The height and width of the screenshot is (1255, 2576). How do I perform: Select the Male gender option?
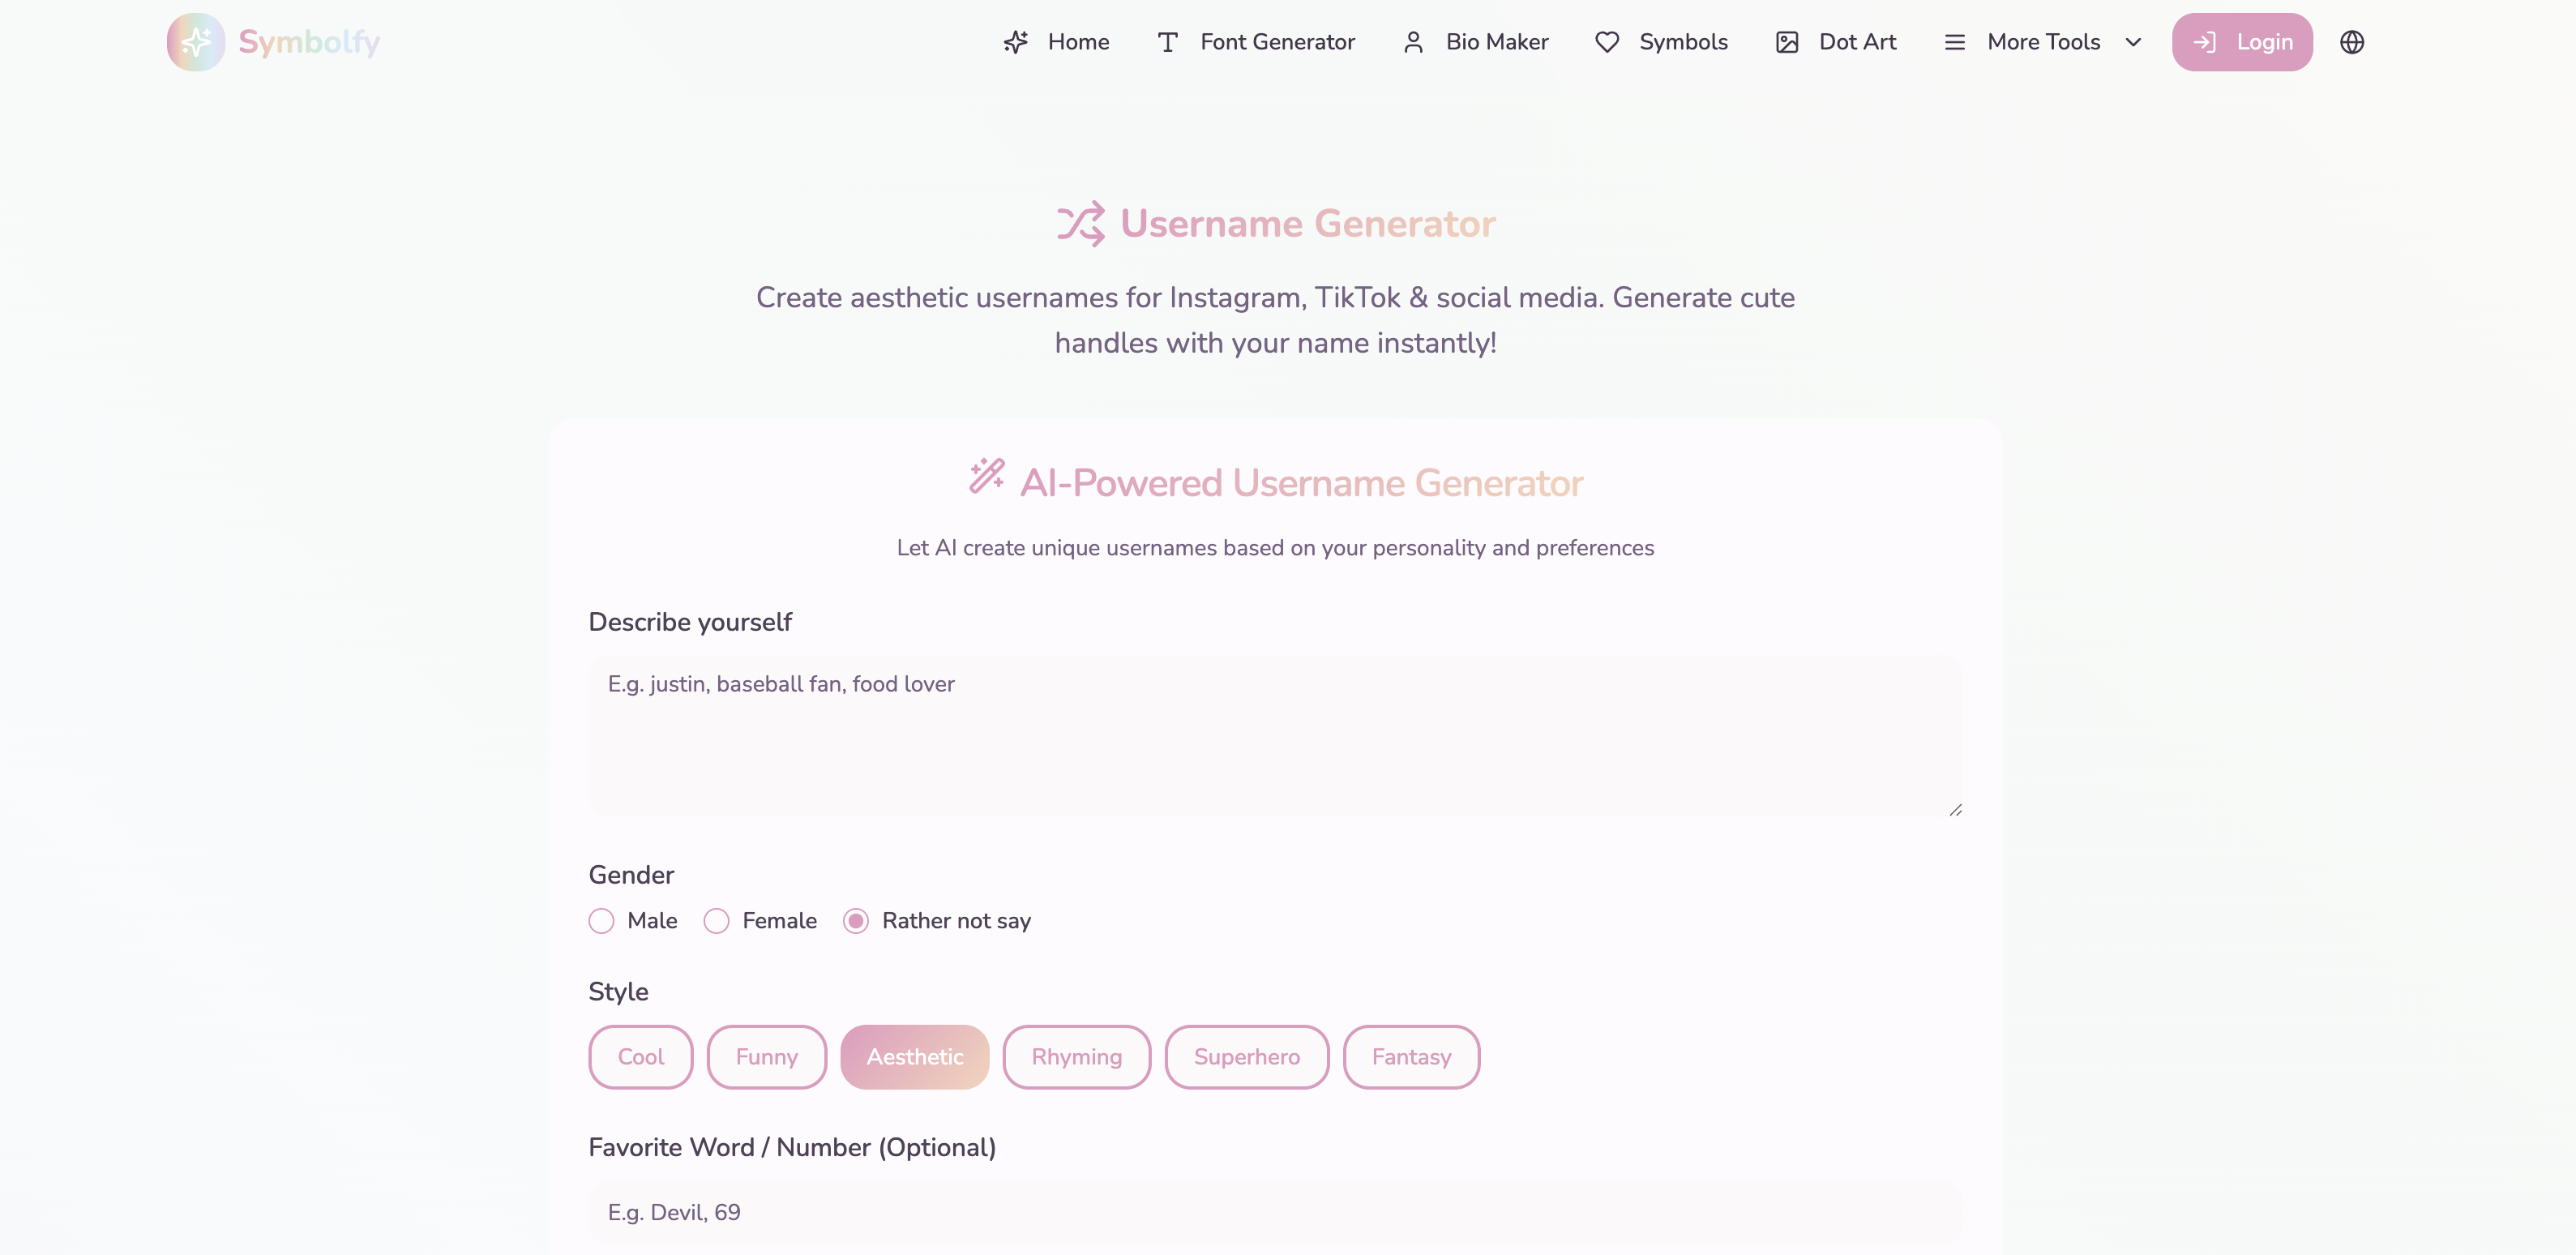coord(602,921)
